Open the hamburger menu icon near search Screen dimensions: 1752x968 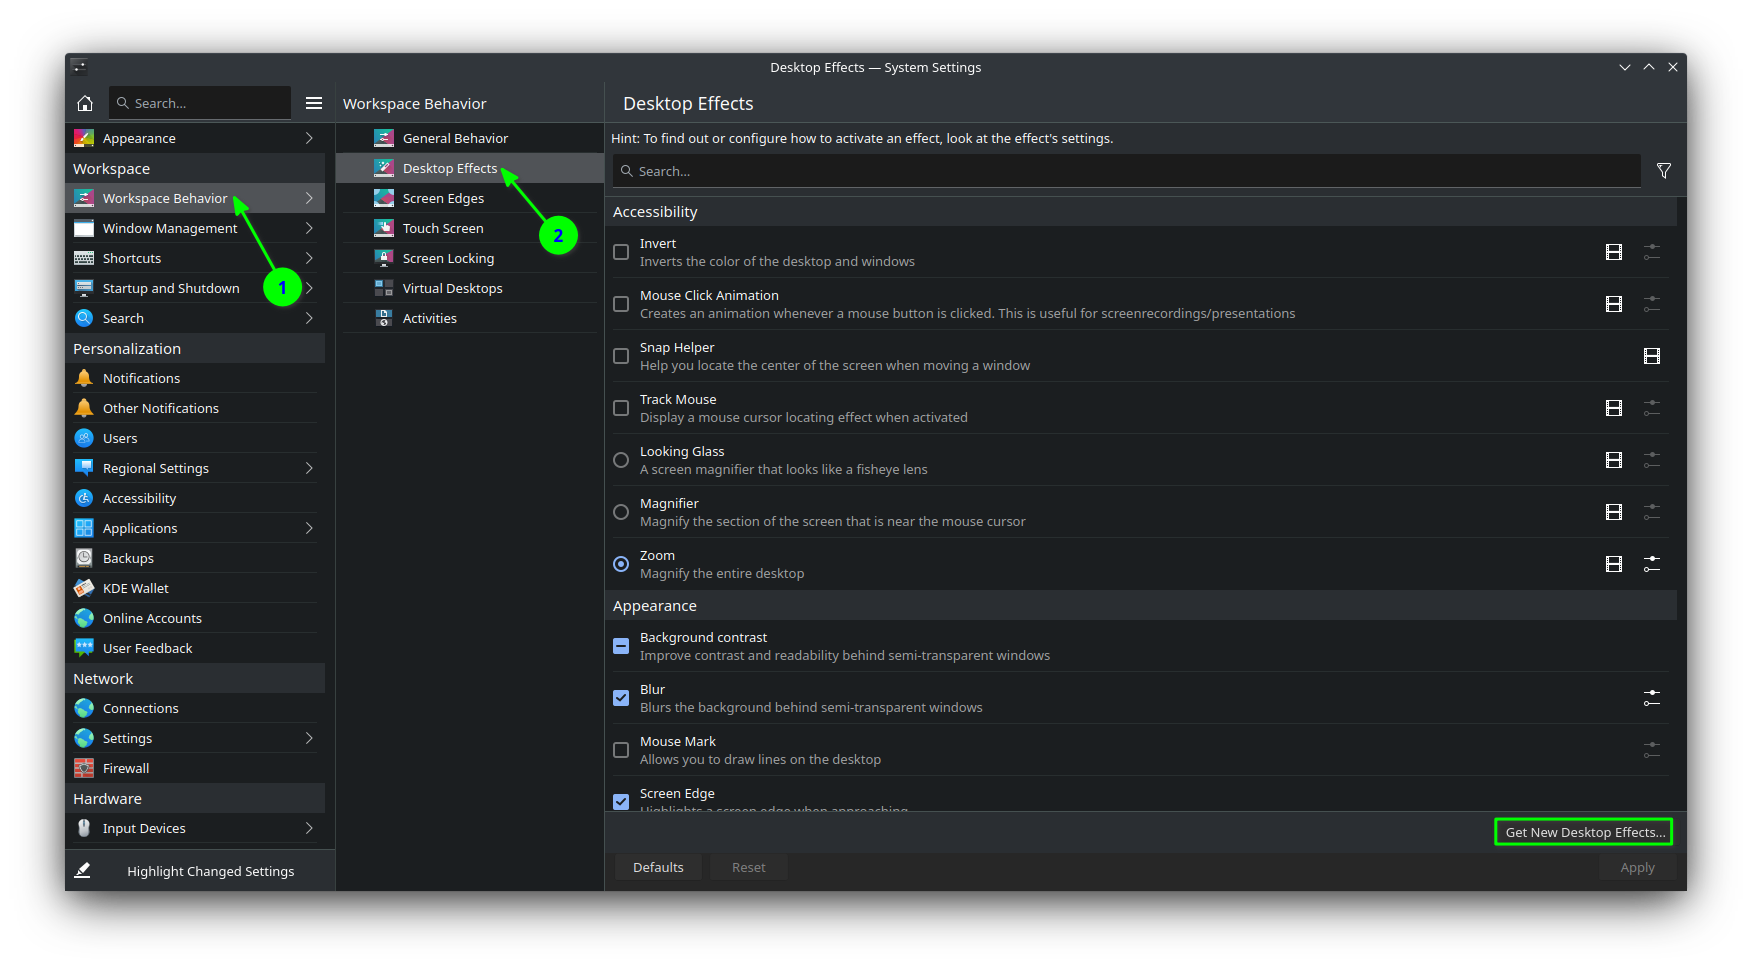[x=313, y=102]
